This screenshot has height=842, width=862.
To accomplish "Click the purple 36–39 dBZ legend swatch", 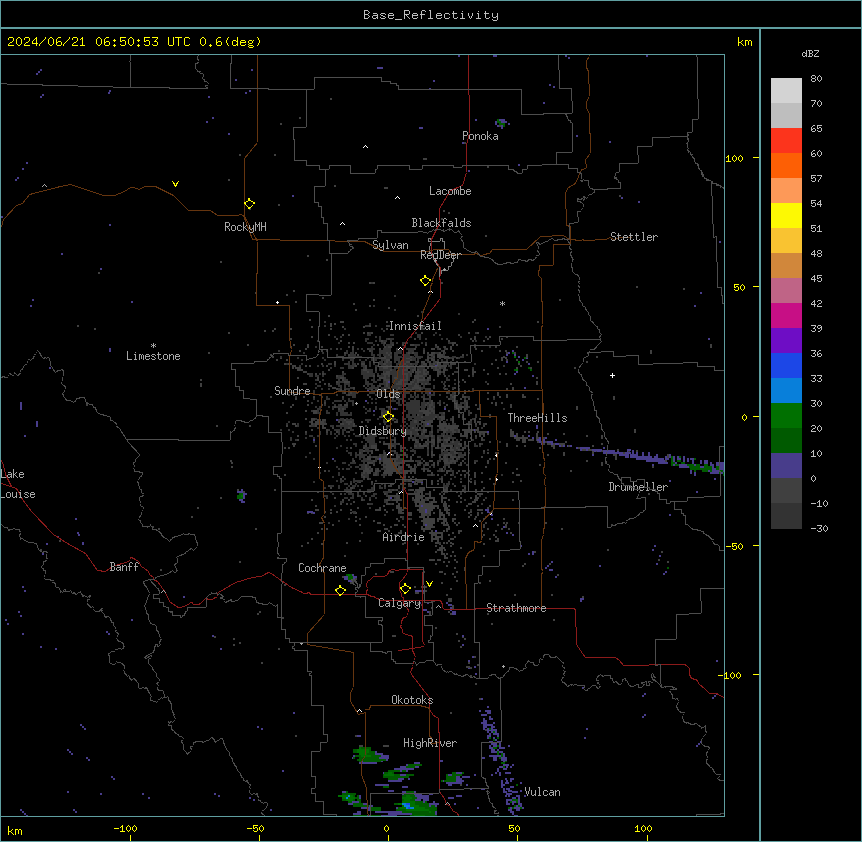I will 786,340.
